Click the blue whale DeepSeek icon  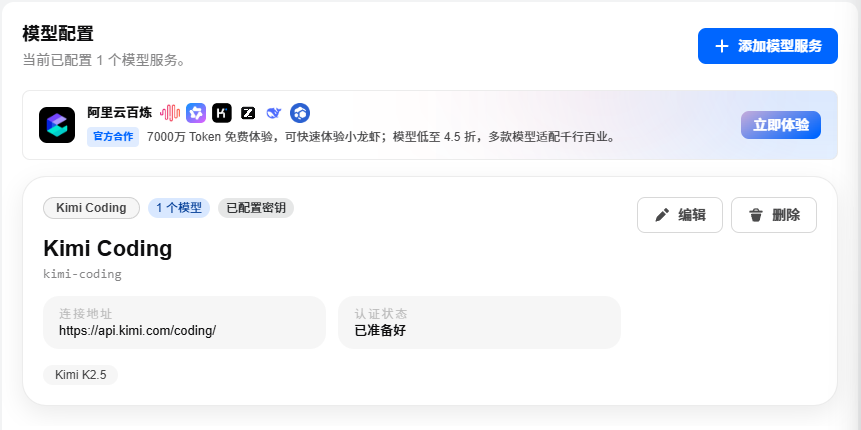(x=274, y=113)
